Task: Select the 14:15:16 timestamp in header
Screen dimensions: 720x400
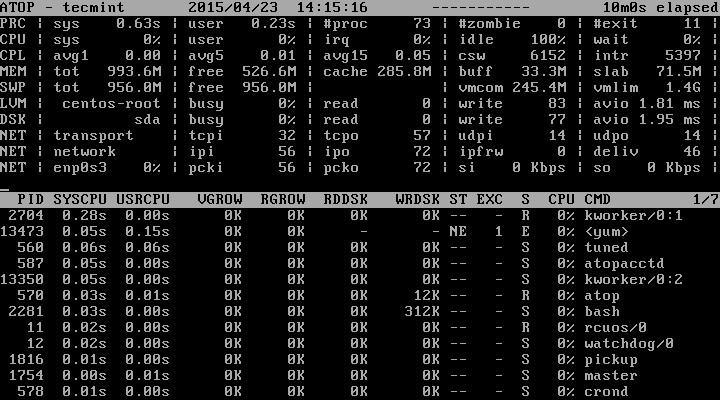Action: point(318,6)
